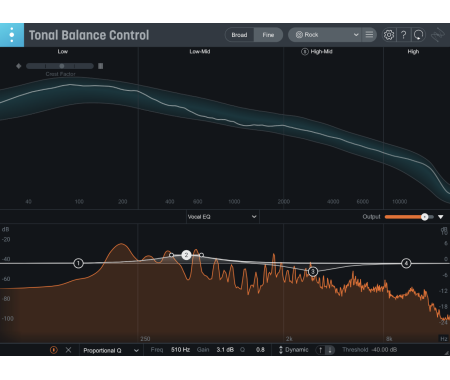Collapse the EQ panel with the triangle

click(441, 217)
